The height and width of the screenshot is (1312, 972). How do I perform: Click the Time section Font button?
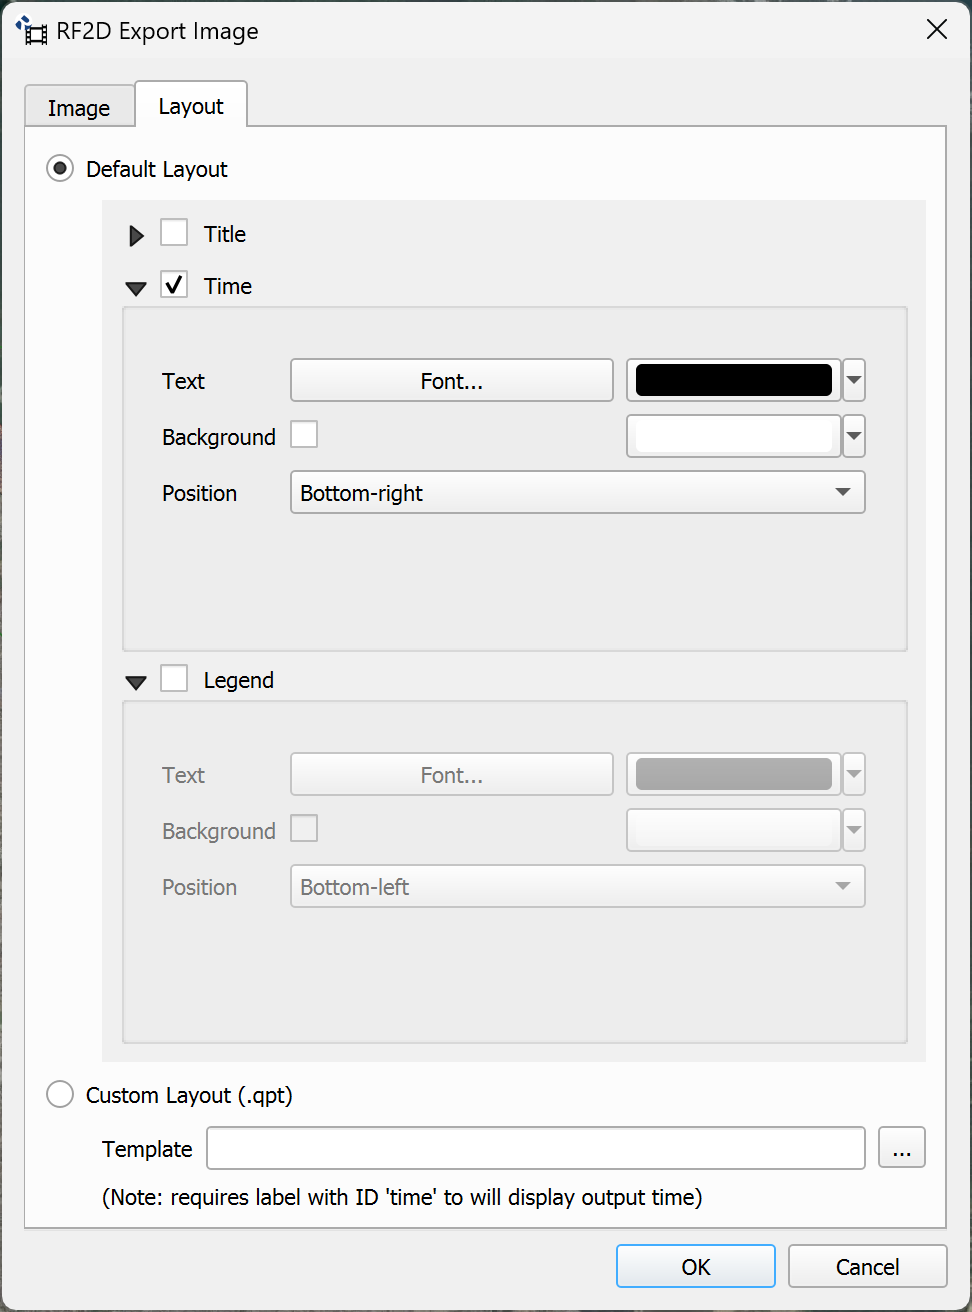(x=451, y=381)
